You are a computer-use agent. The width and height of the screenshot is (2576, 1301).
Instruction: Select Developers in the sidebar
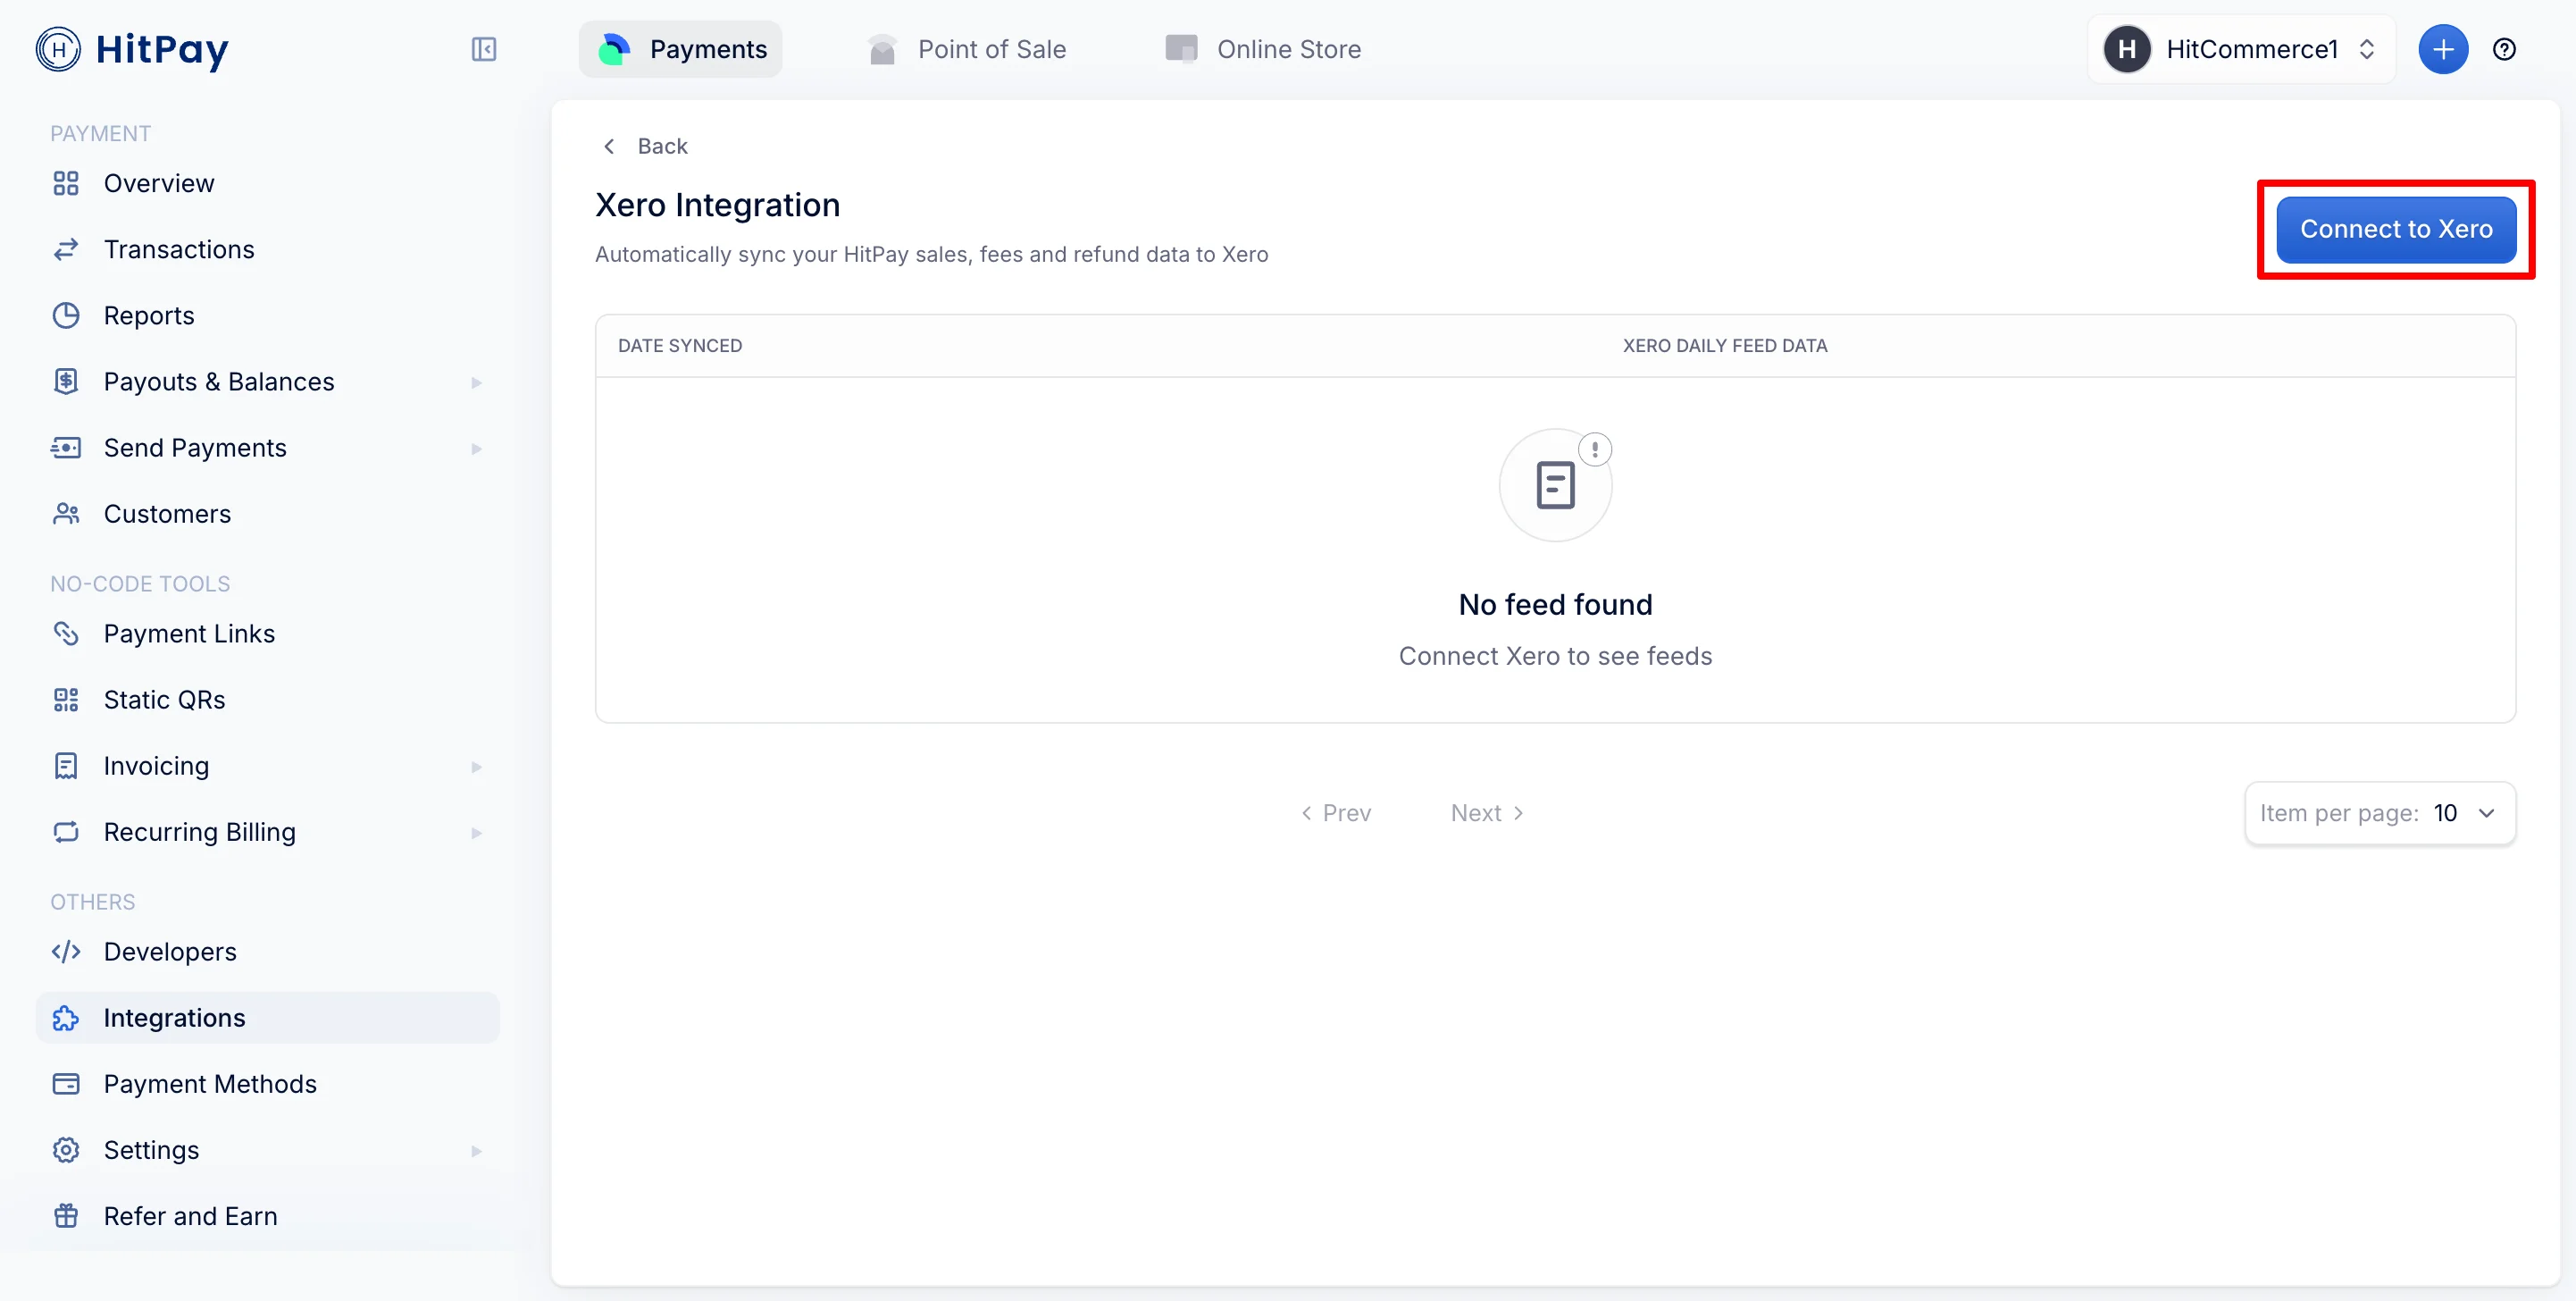pyautogui.click(x=267, y=951)
